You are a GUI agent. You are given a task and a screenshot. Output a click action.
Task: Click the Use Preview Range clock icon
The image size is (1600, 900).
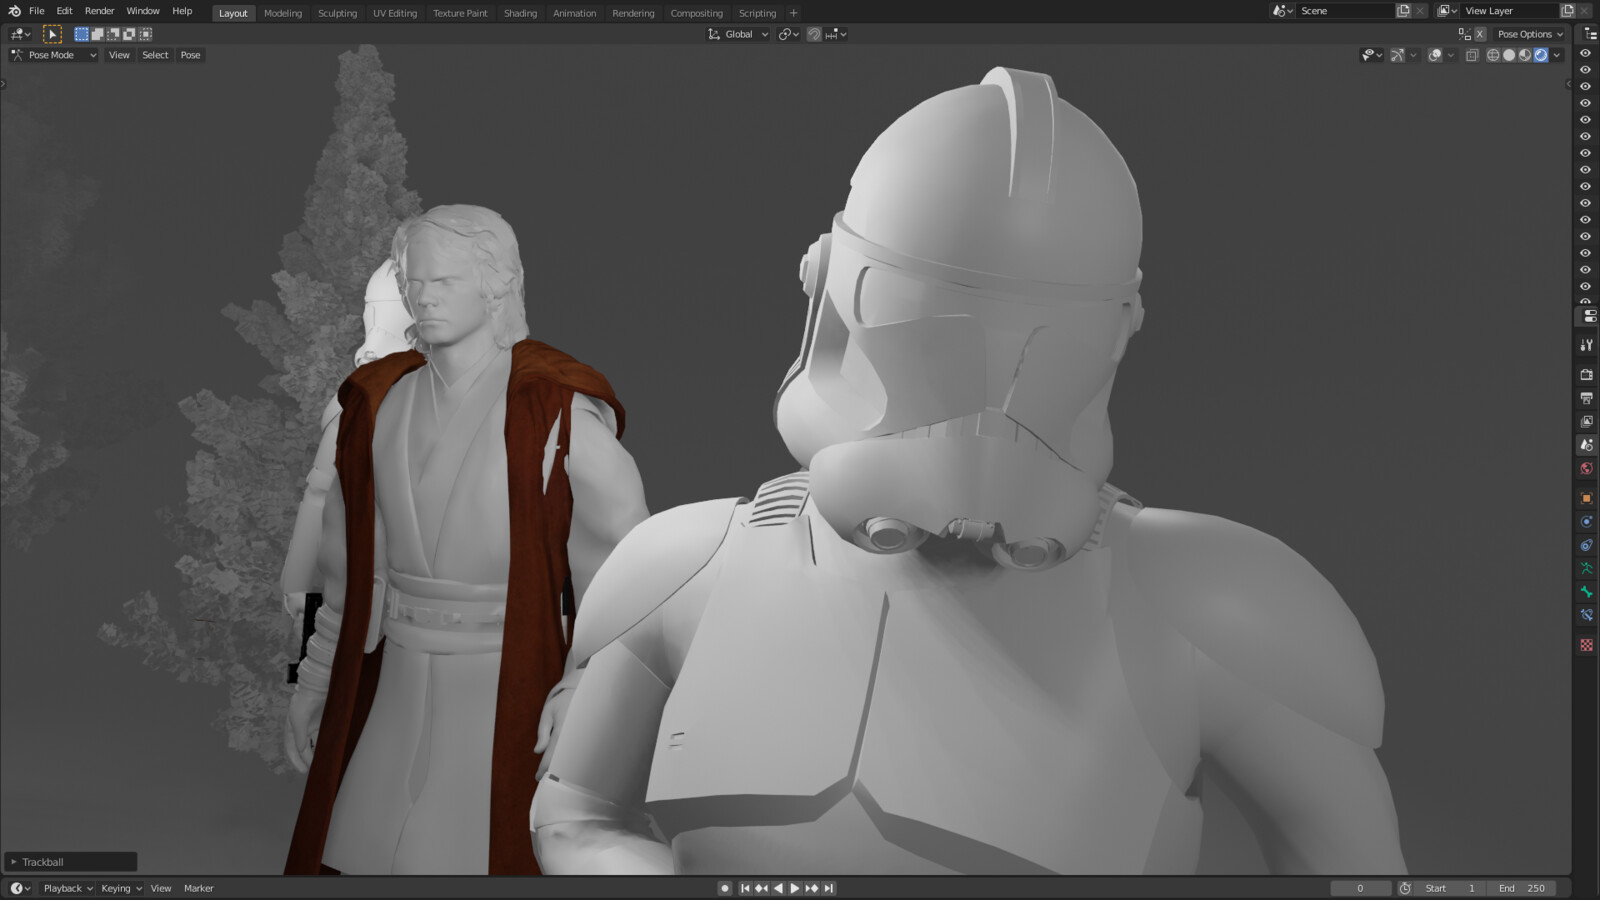(1405, 888)
